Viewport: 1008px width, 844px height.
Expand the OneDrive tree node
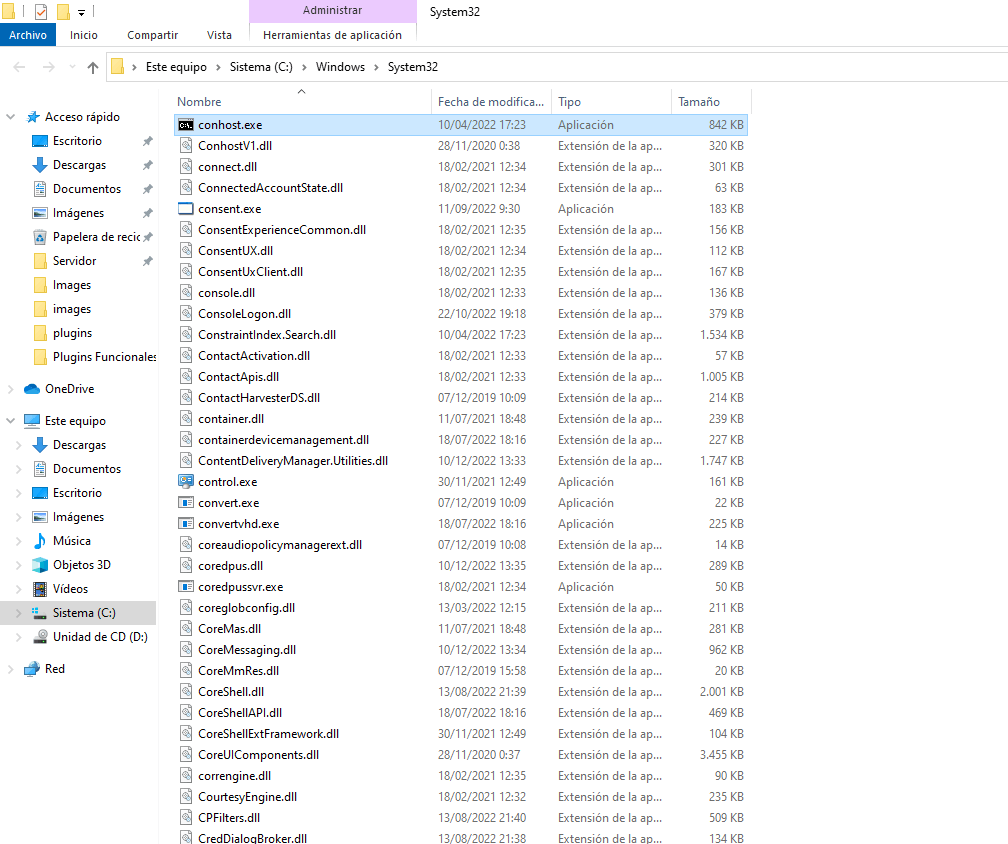pyautogui.click(x=10, y=389)
